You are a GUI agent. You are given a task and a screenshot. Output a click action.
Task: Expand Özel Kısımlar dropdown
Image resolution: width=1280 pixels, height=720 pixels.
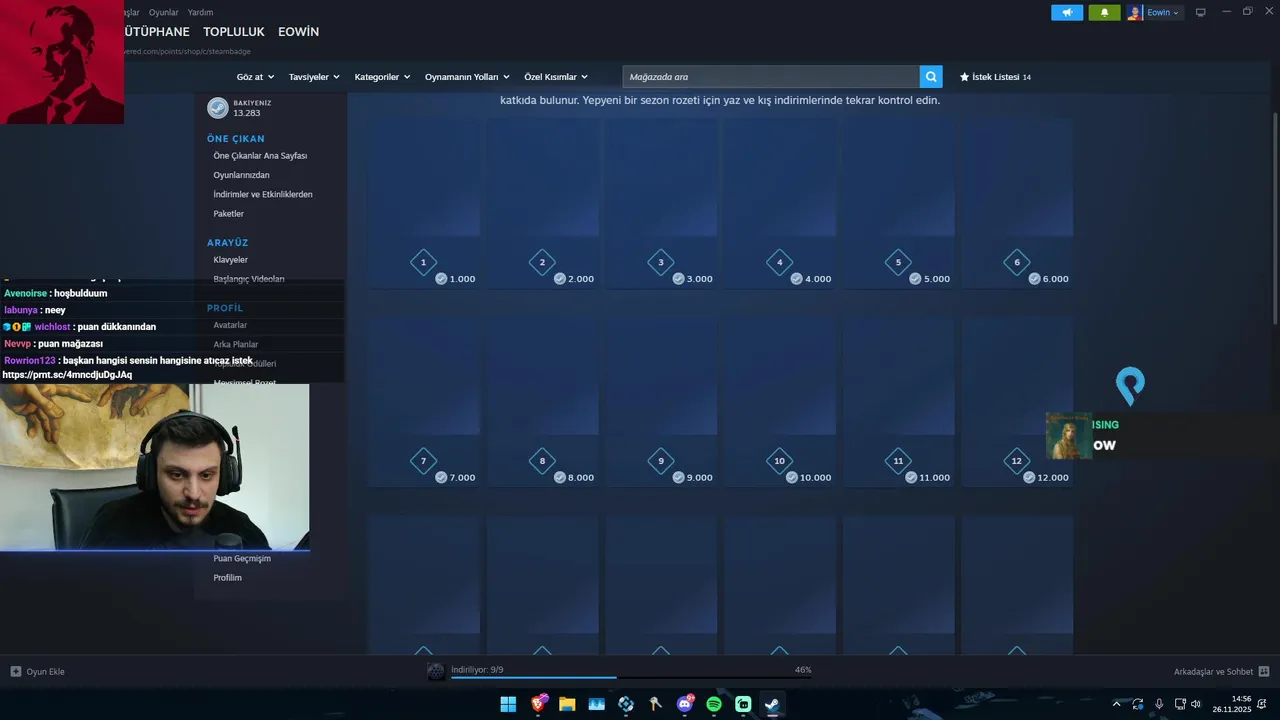(556, 77)
